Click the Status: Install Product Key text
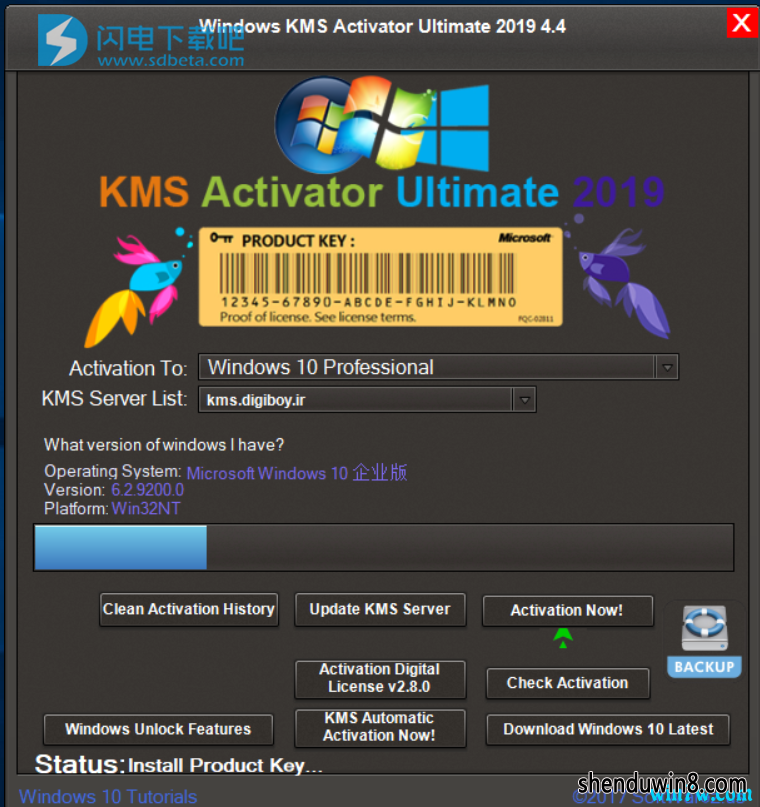 (179, 765)
